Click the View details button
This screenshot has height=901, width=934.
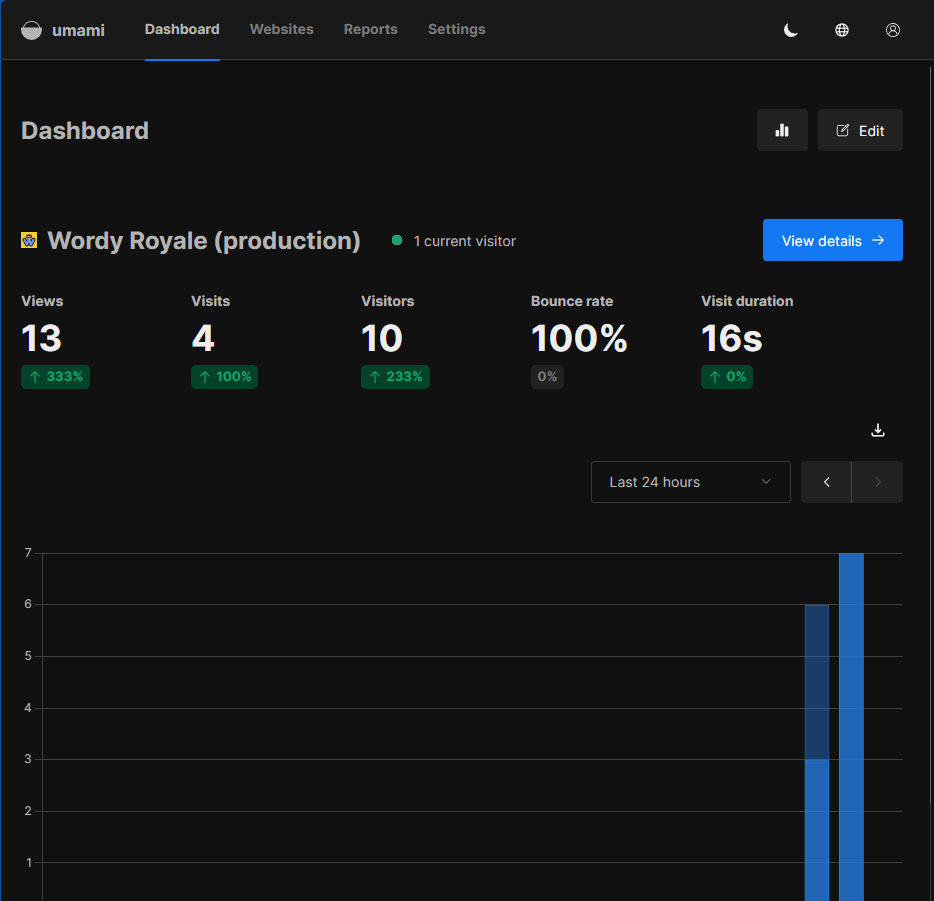pyautogui.click(x=833, y=240)
